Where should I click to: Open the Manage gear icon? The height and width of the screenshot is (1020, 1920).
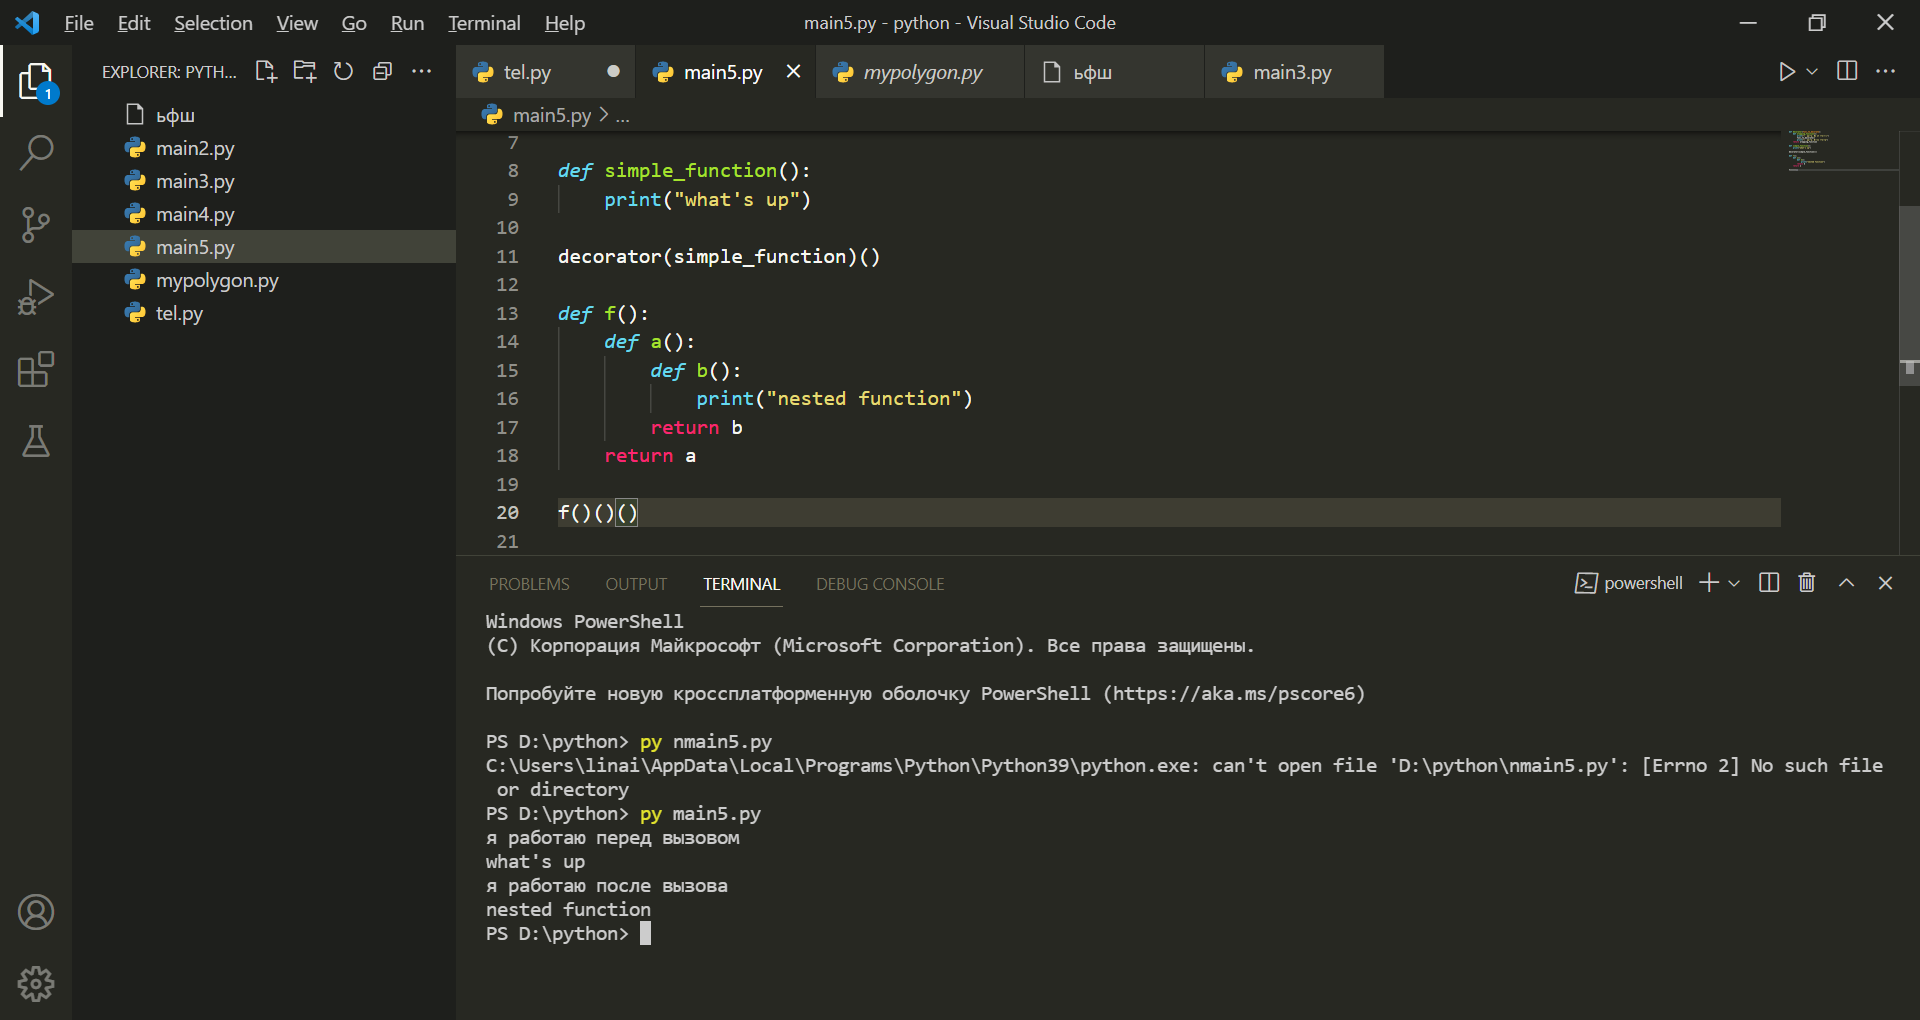click(36, 984)
